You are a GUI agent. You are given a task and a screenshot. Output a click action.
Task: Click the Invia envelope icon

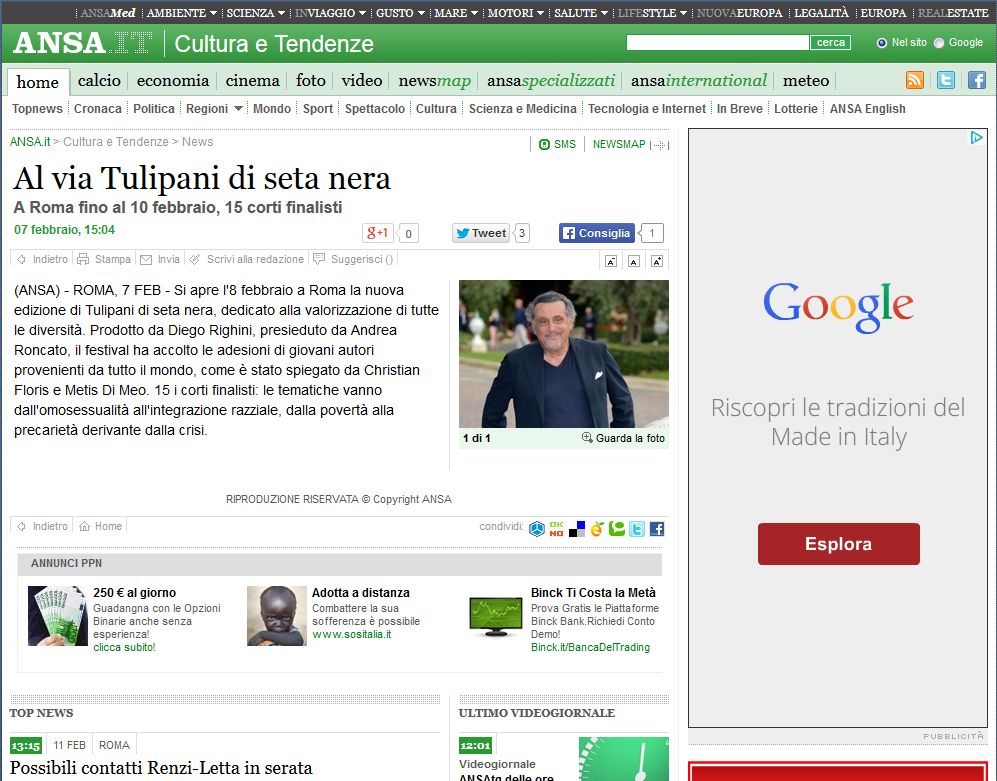146,259
